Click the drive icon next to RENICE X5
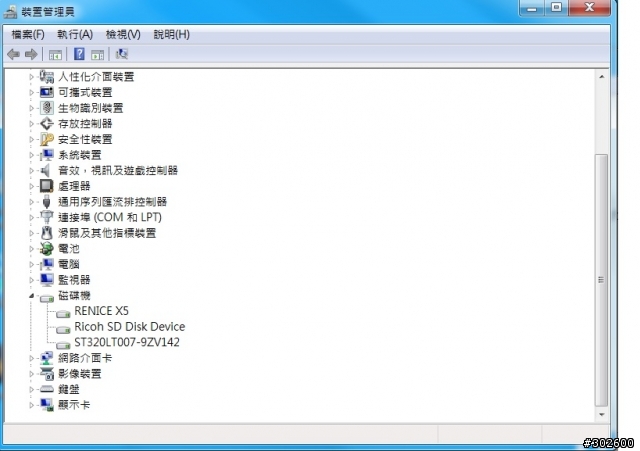This screenshot has height=451, width=640. (63, 313)
